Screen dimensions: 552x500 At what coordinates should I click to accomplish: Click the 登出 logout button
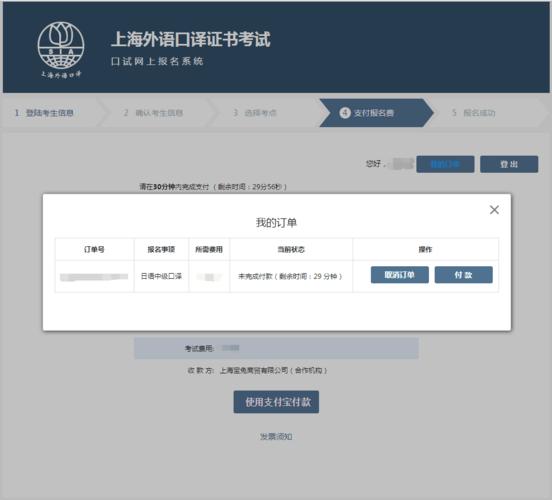point(509,164)
